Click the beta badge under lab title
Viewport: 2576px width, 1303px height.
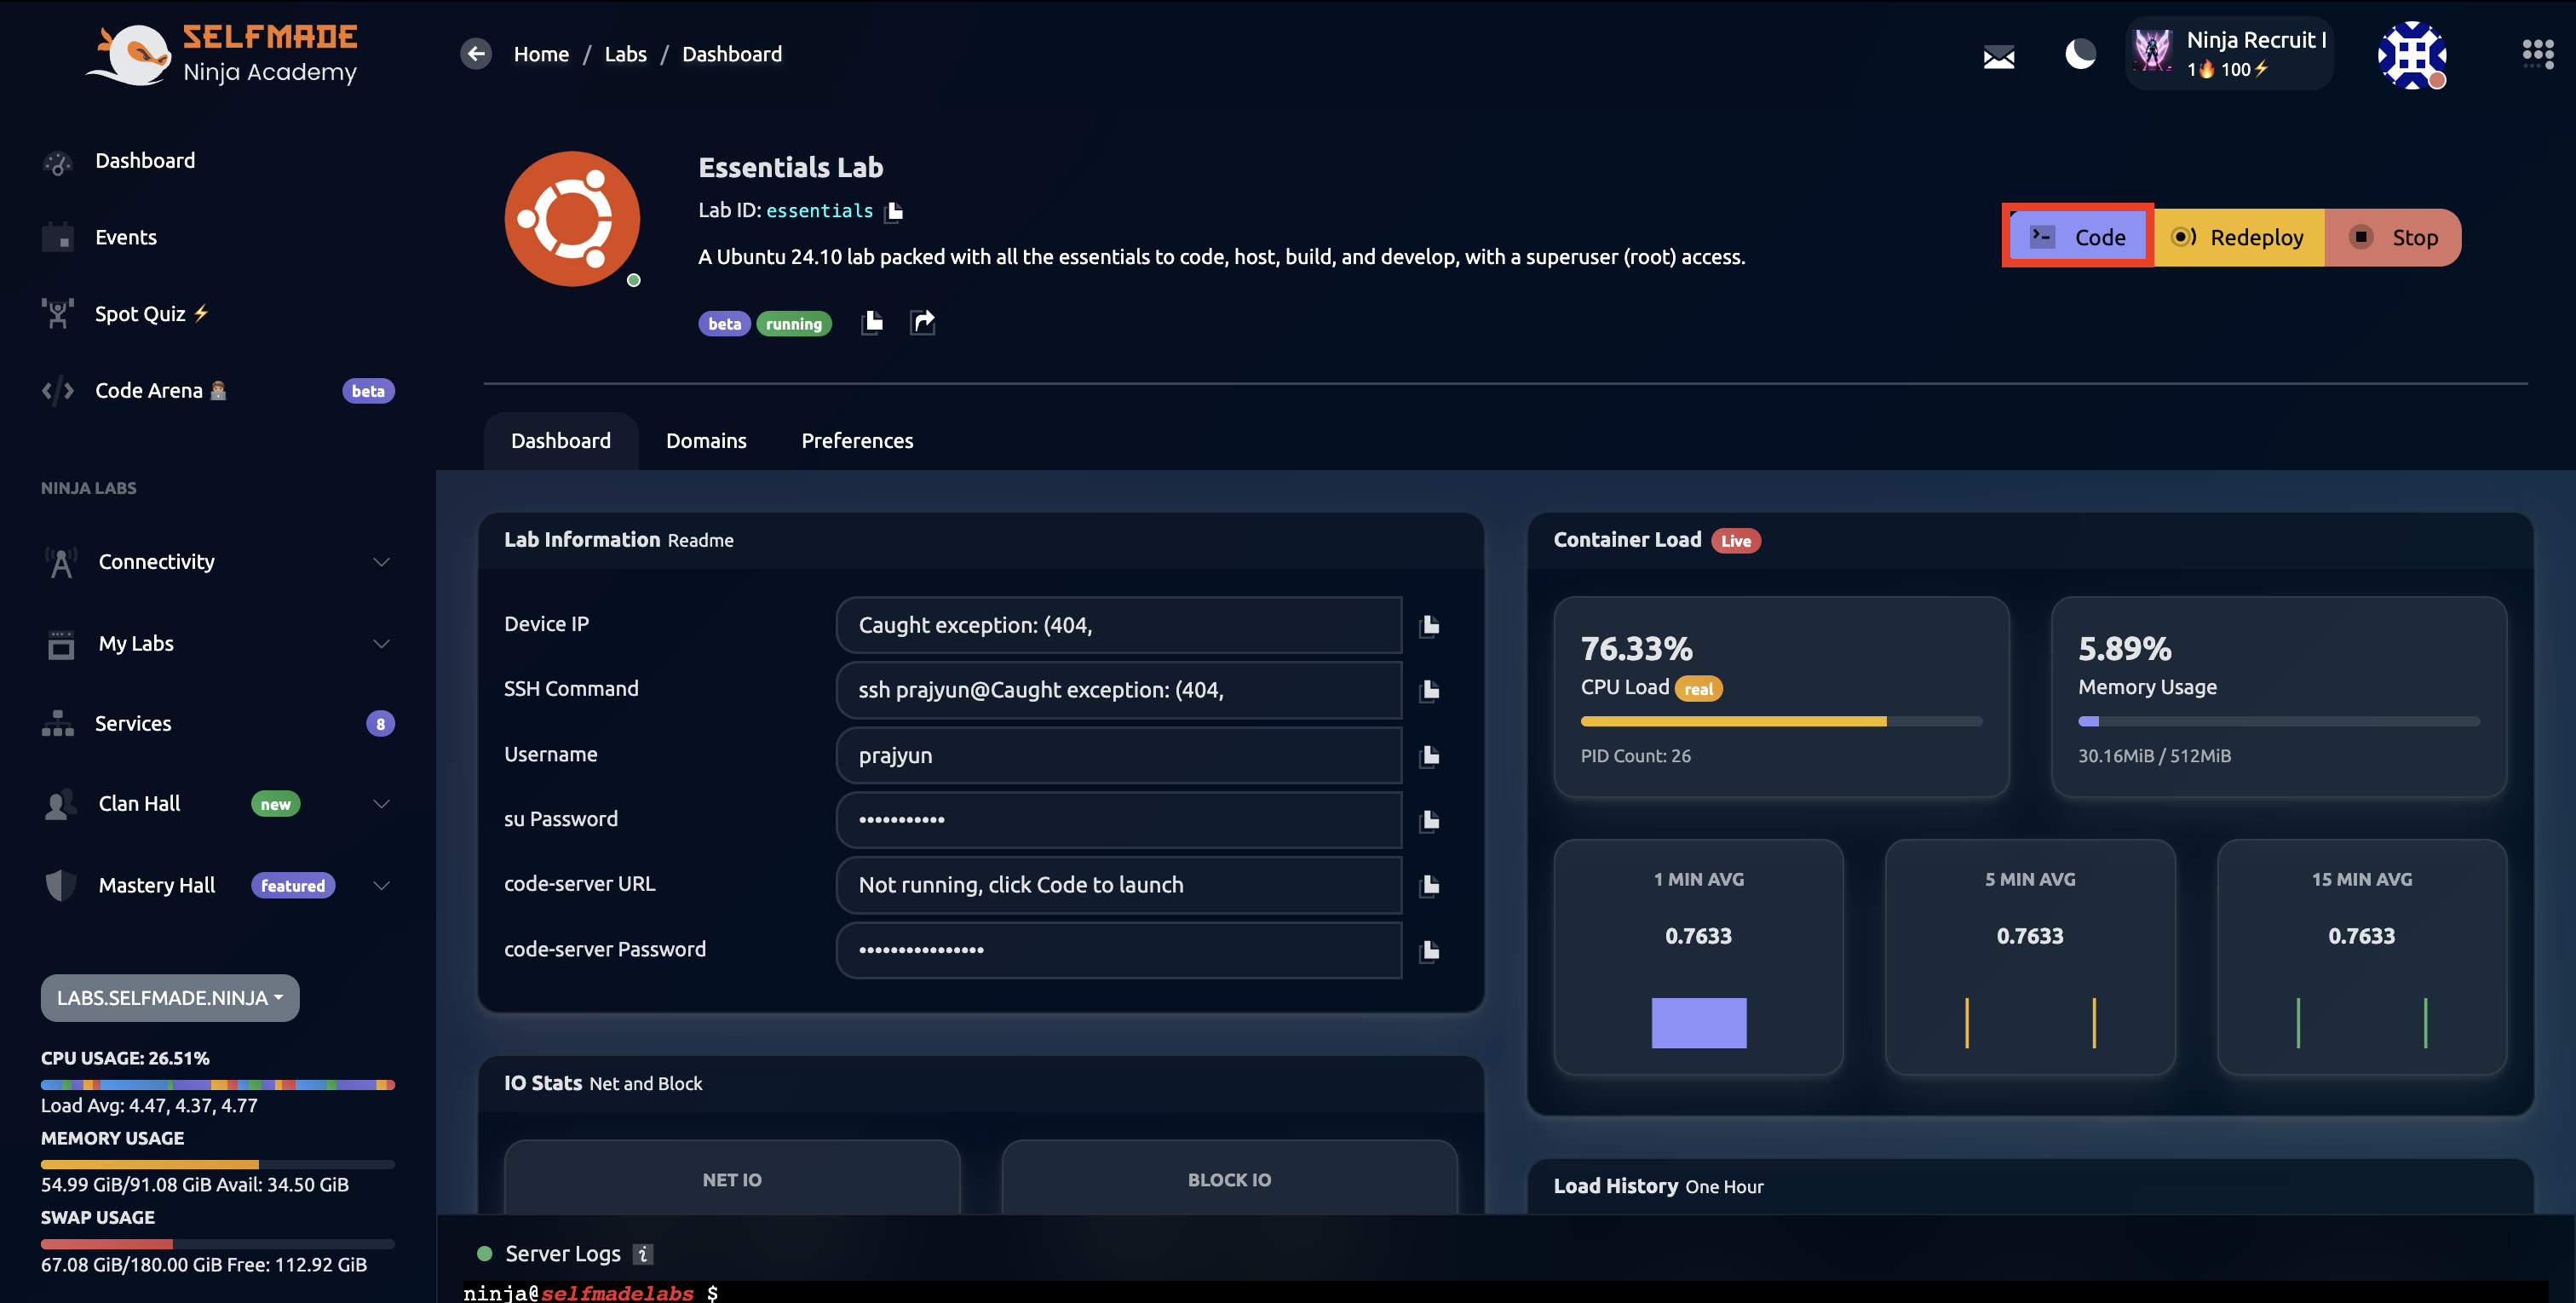(x=724, y=323)
